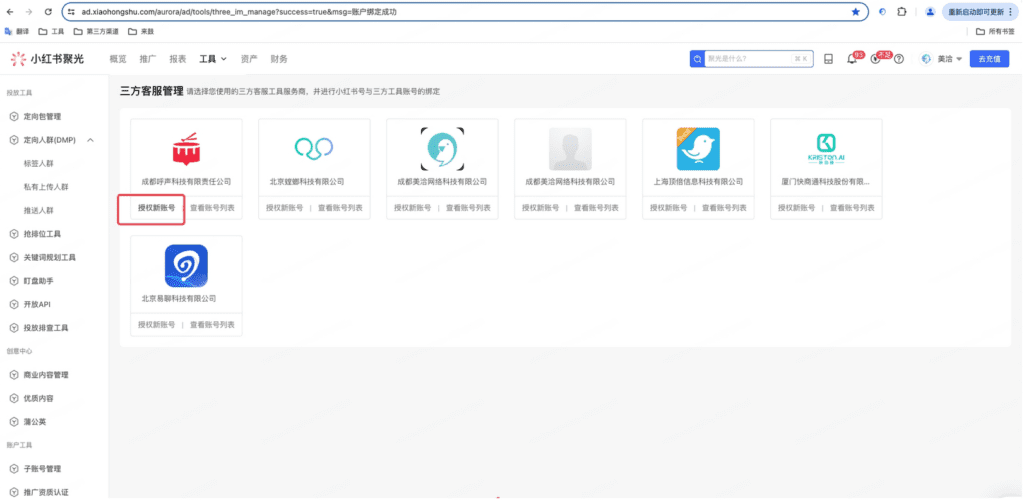Open 投放排查工具 in the sidebar
Image resolution: width=1024 pixels, height=500 pixels.
(46, 328)
